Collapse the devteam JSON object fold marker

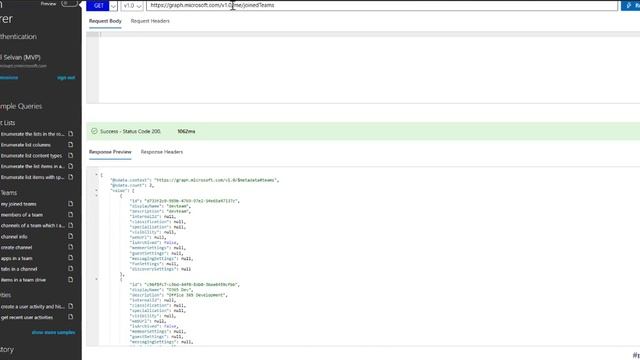[97, 196]
